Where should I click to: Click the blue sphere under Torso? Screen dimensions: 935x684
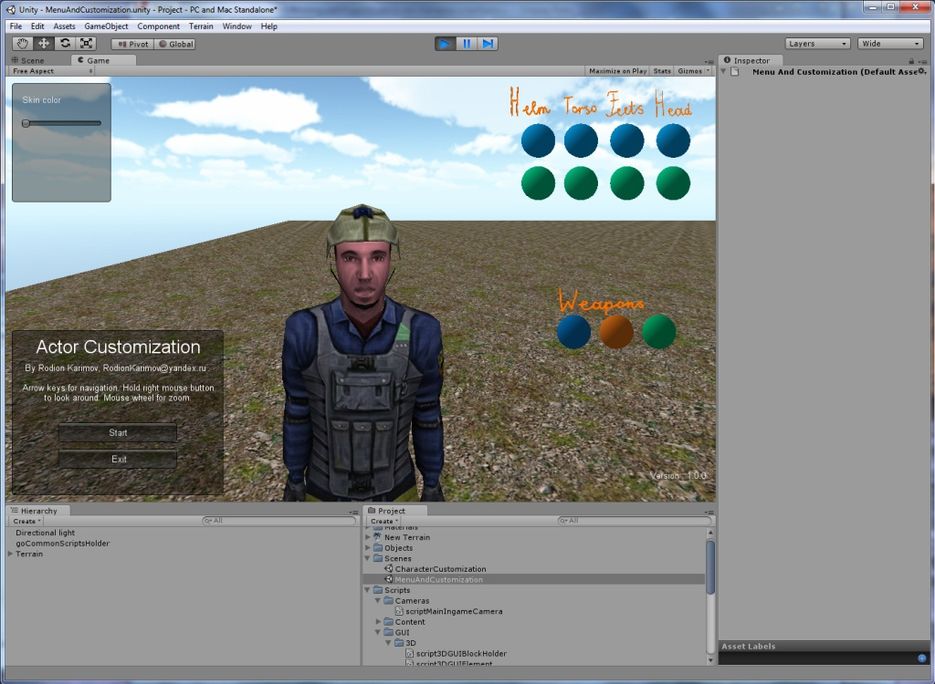[581, 141]
